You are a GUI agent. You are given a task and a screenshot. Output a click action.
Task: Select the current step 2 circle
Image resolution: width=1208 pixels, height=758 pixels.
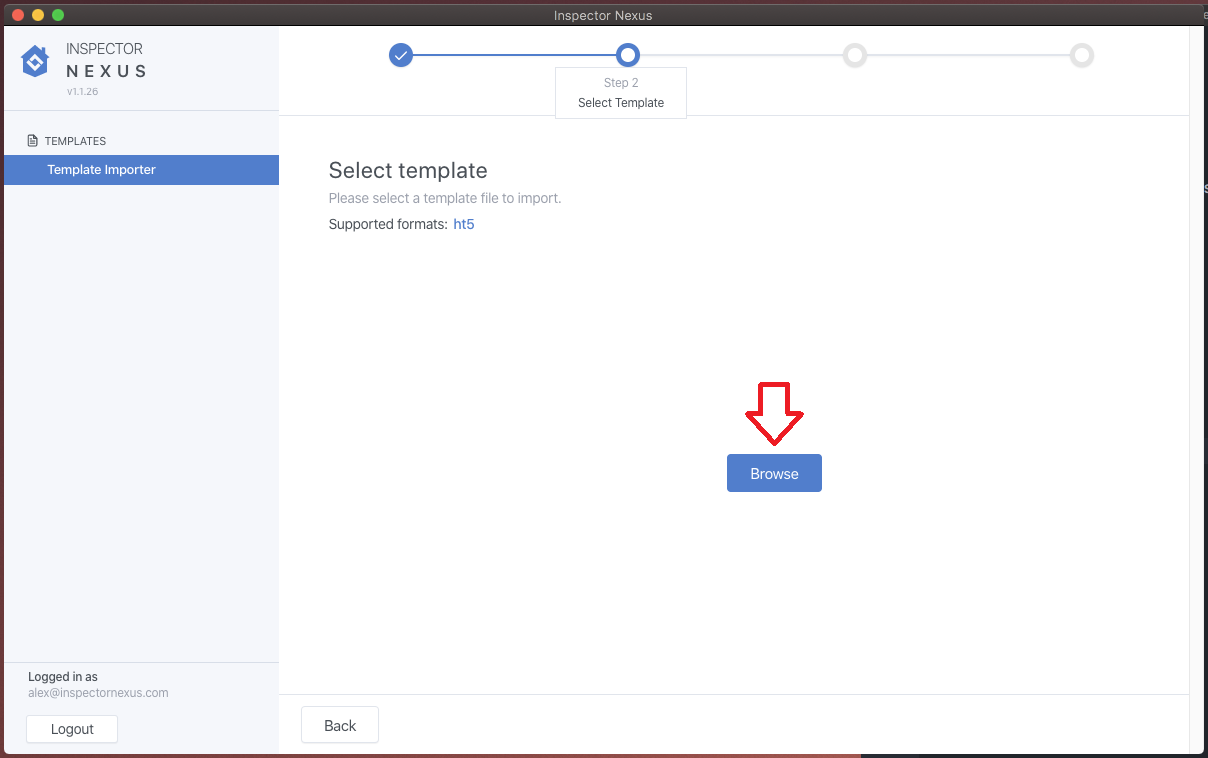pos(628,55)
